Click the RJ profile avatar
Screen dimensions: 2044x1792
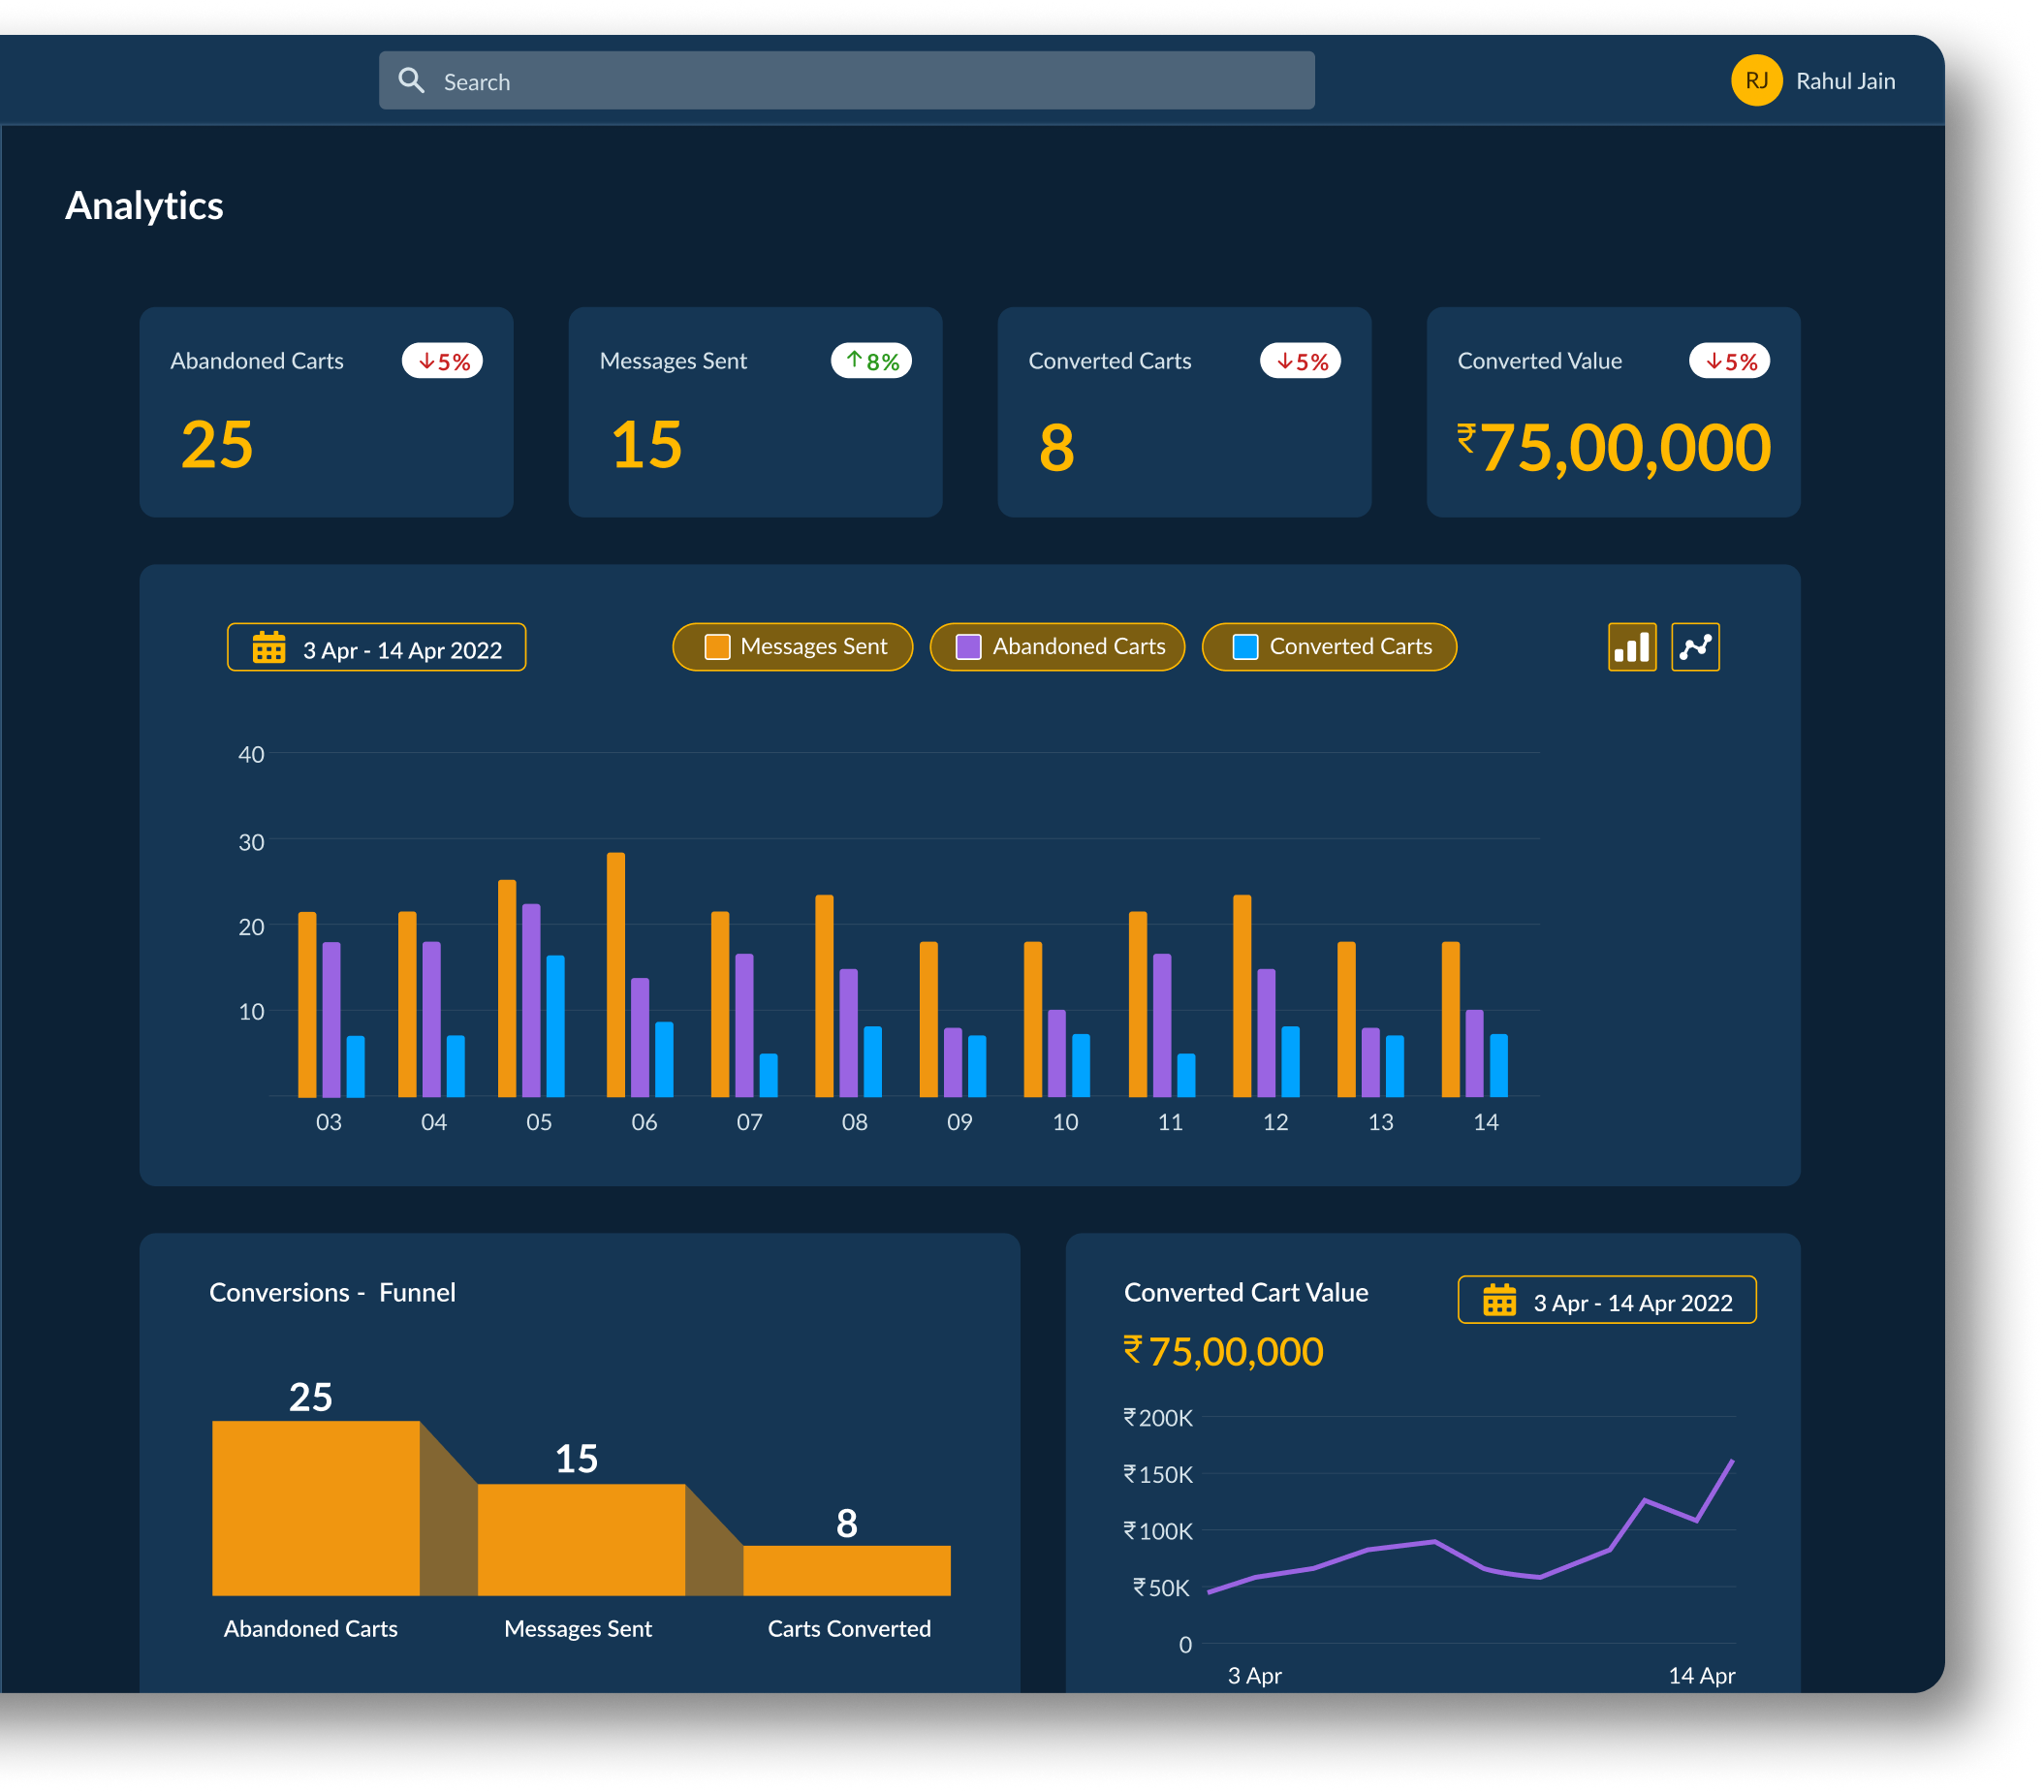coord(1756,81)
